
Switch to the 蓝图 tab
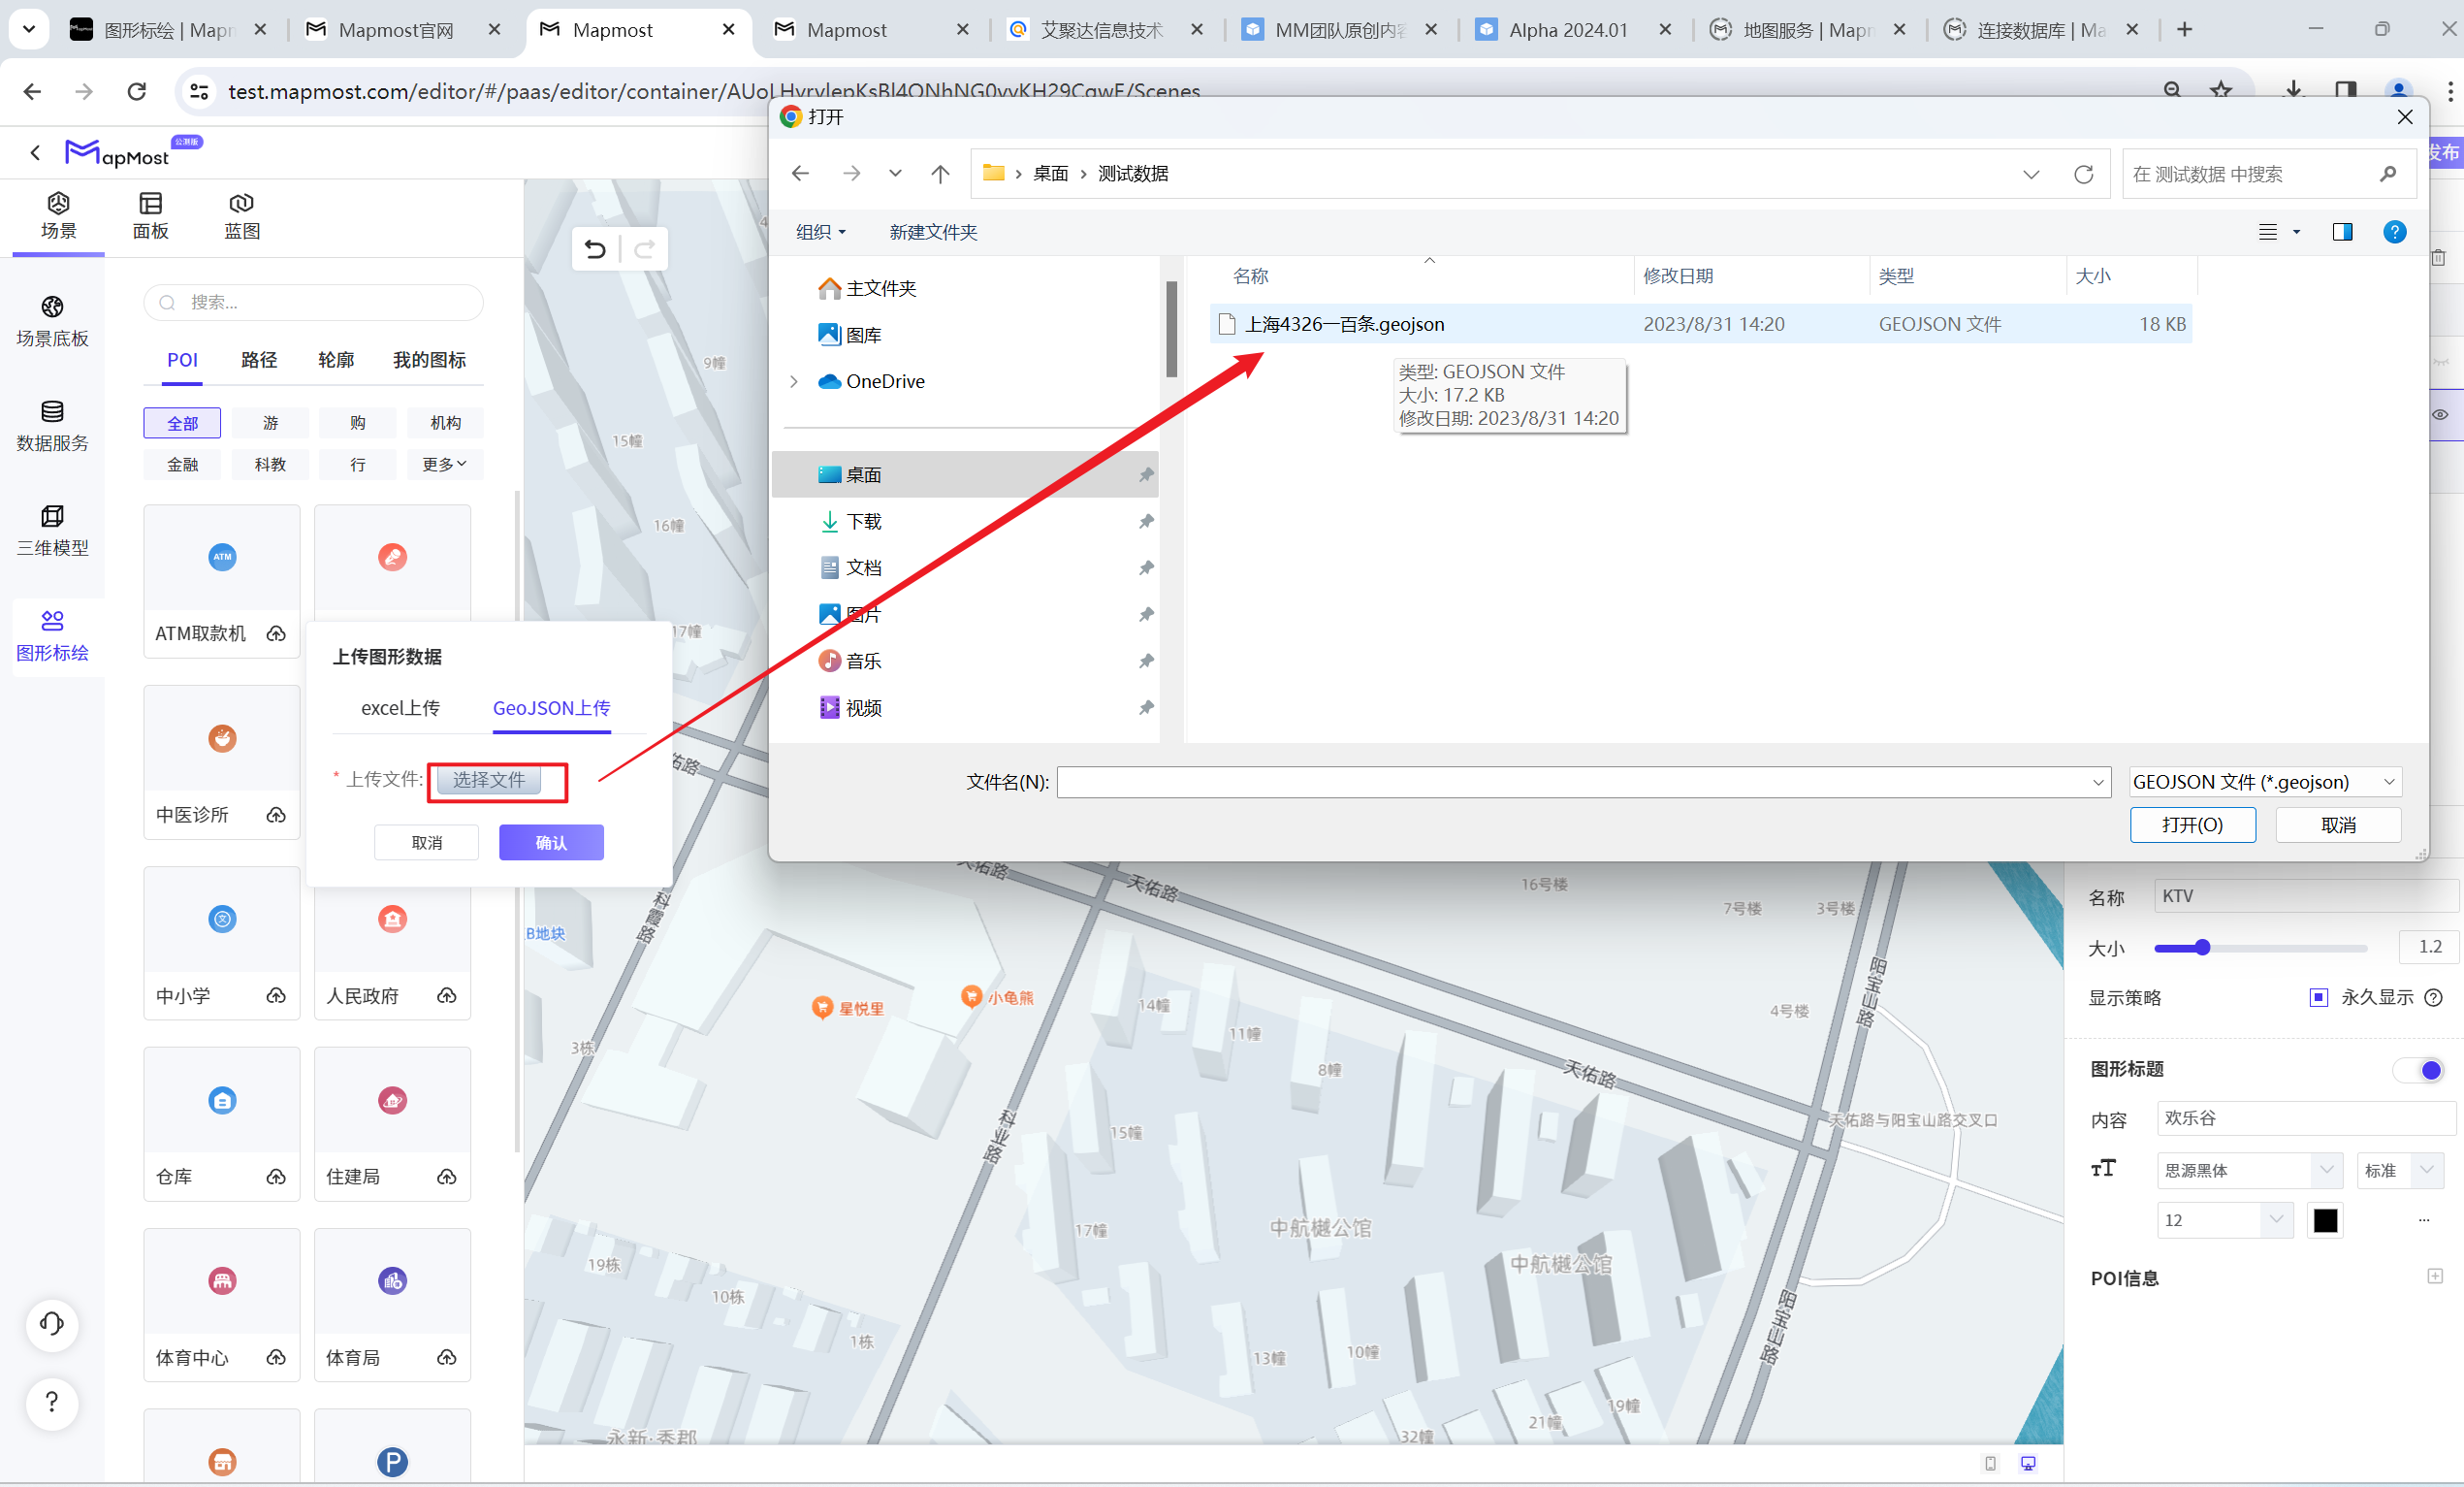pos(241,216)
